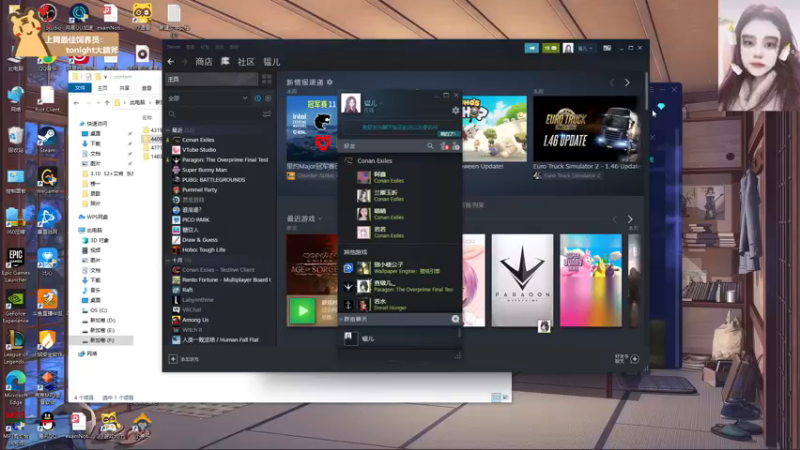Open the friends and chat button bottom right
The image size is (800, 450).
click(x=628, y=359)
